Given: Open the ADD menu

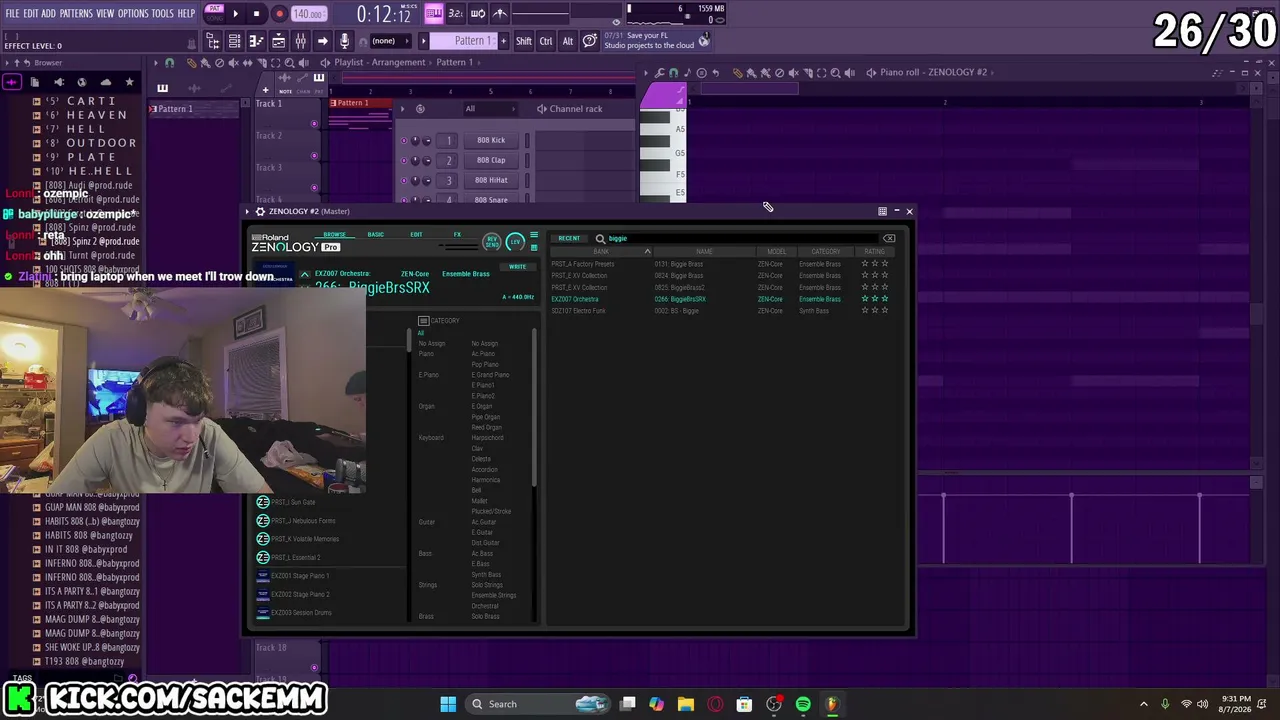Looking at the screenshot, I should [49, 13].
